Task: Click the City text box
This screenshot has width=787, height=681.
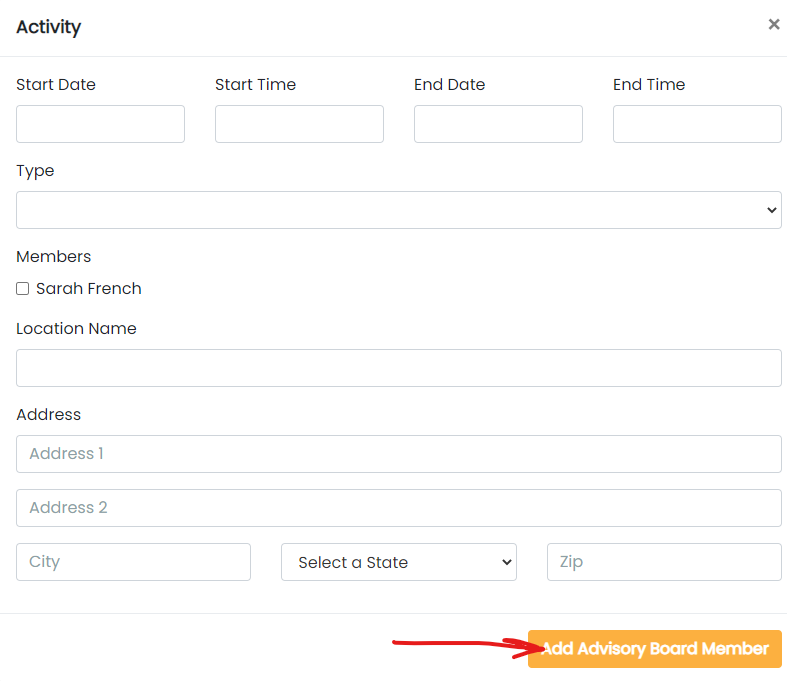Action: pos(133,562)
